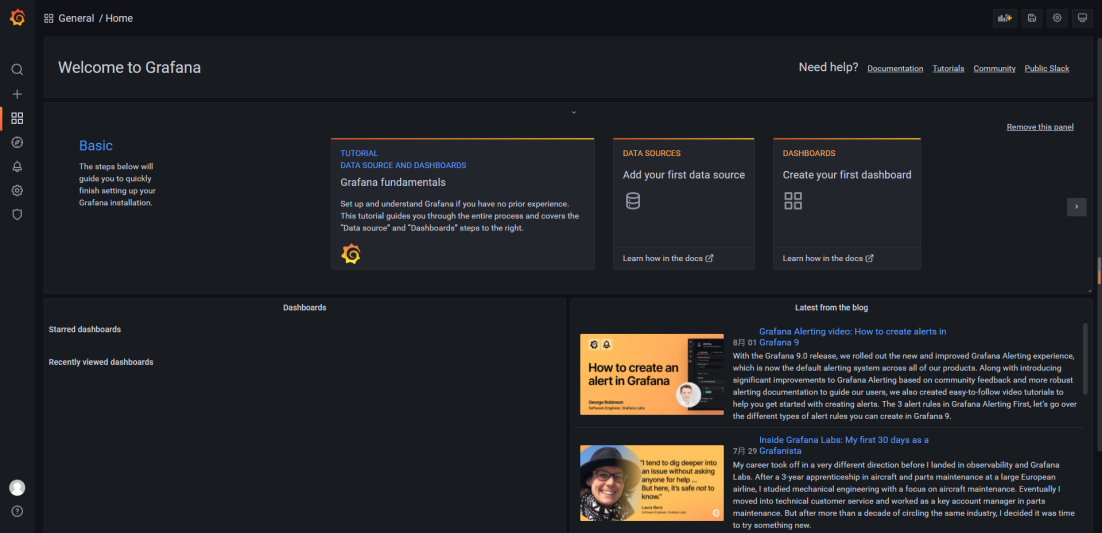Click the dashboards grid icon beside General

(x=48, y=18)
